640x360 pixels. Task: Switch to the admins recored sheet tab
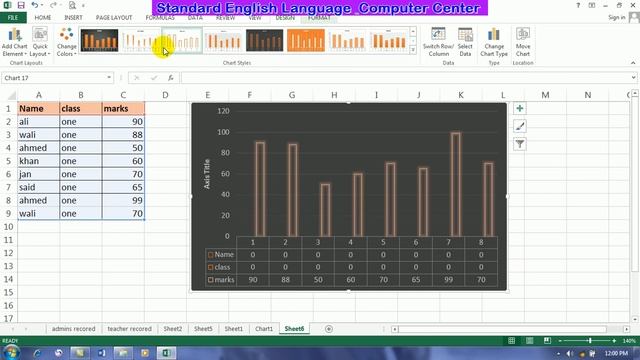pyautogui.click(x=73, y=329)
